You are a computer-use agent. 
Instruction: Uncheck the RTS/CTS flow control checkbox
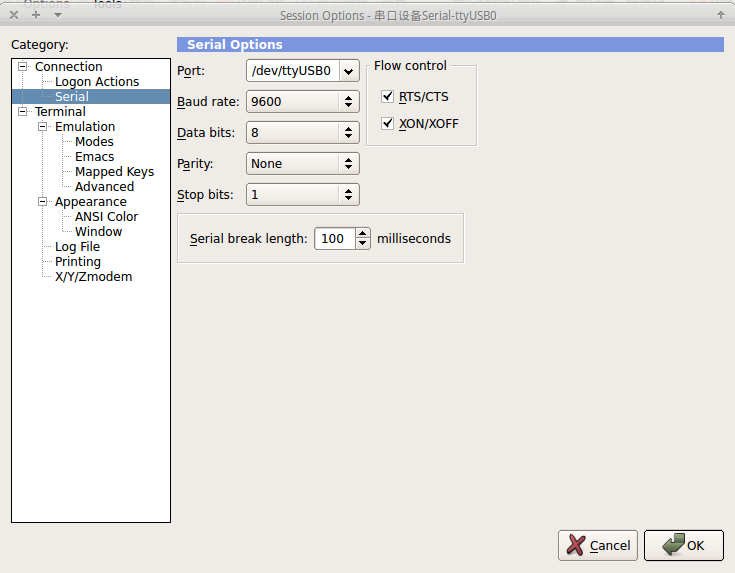[387, 97]
